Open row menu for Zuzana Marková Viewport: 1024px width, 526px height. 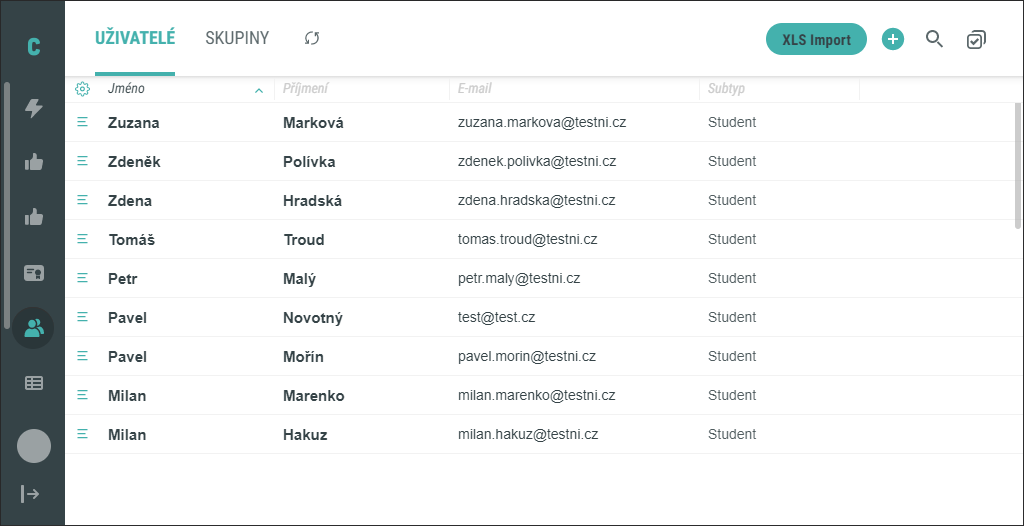tap(82, 122)
